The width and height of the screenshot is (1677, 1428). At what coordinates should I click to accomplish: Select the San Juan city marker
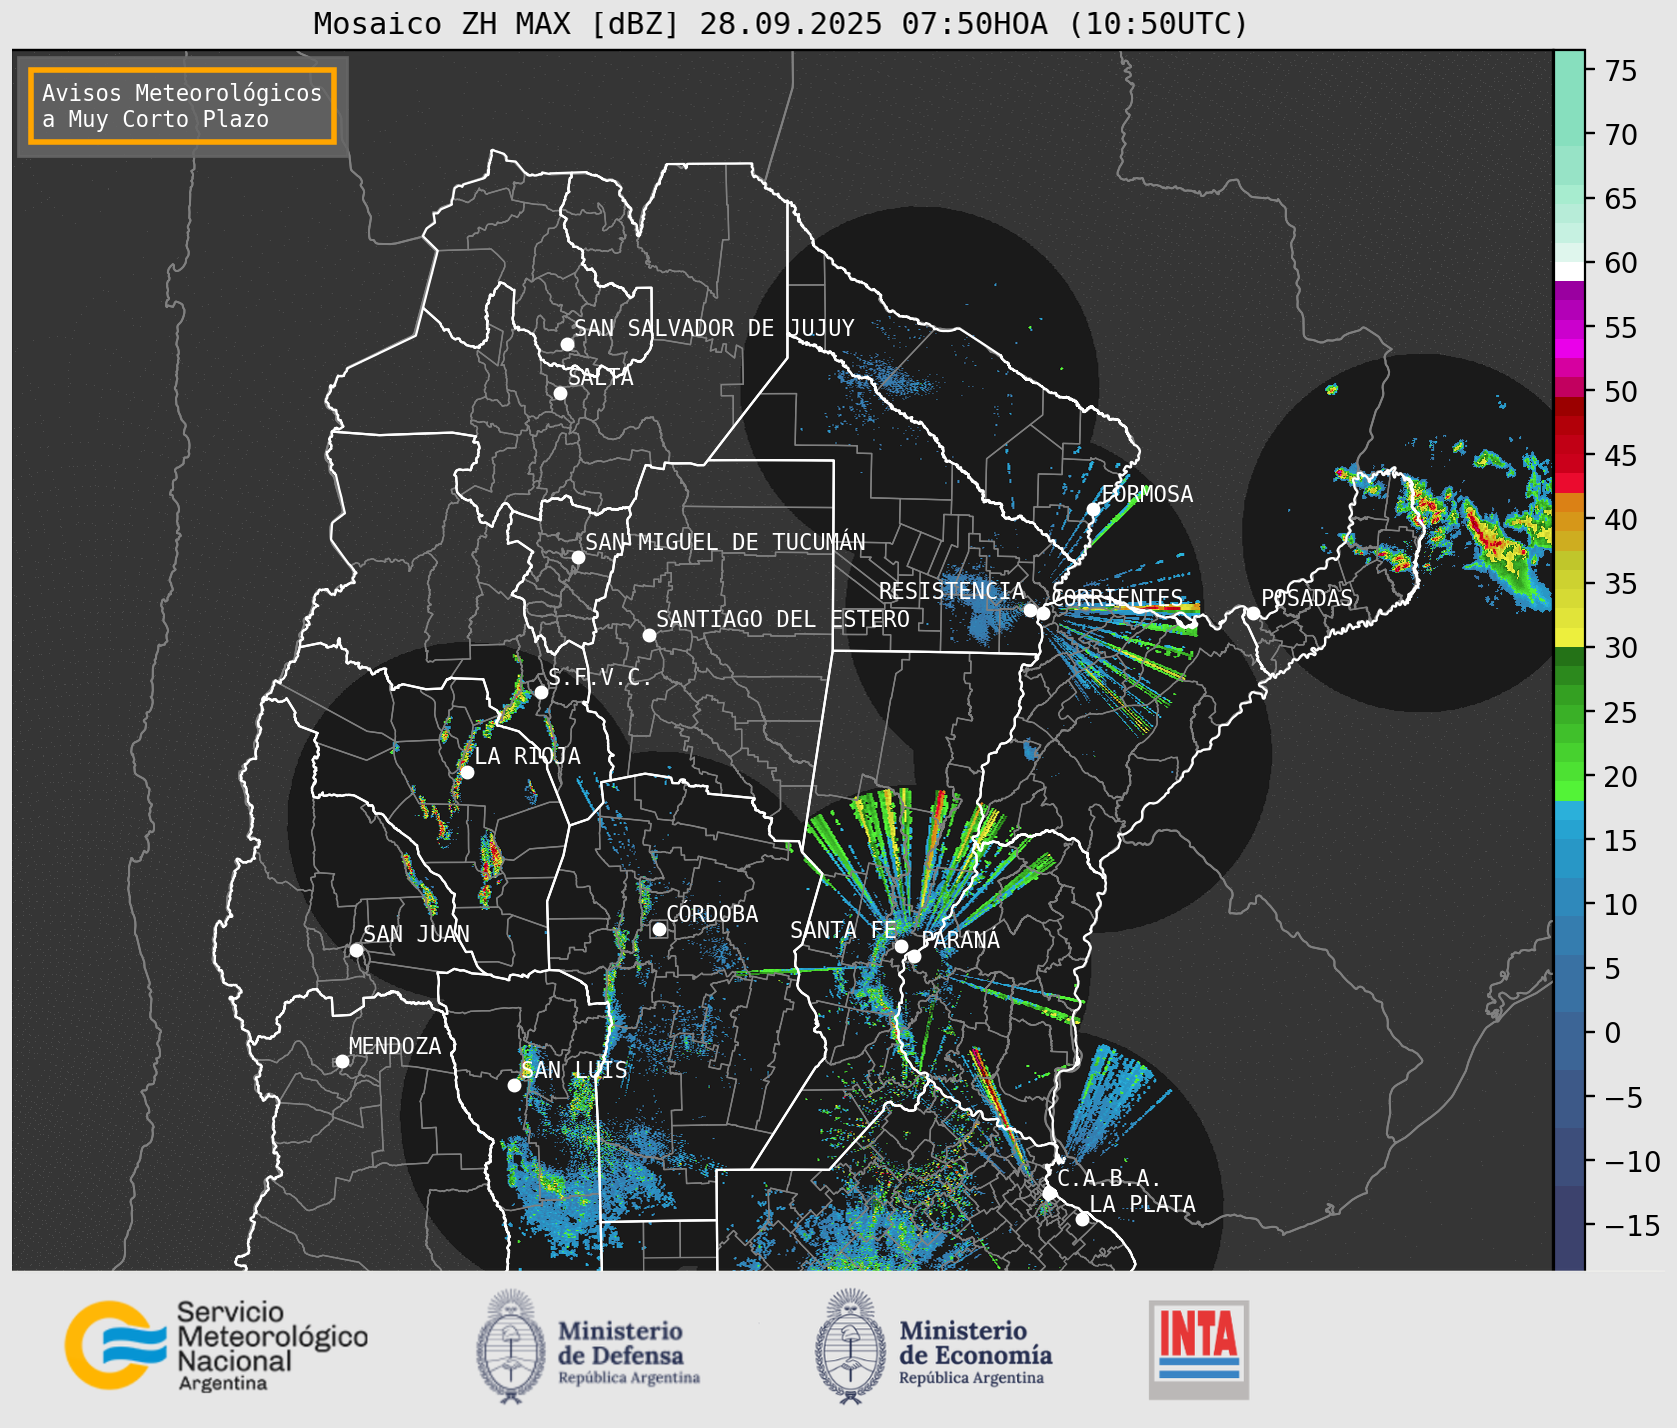(x=356, y=950)
